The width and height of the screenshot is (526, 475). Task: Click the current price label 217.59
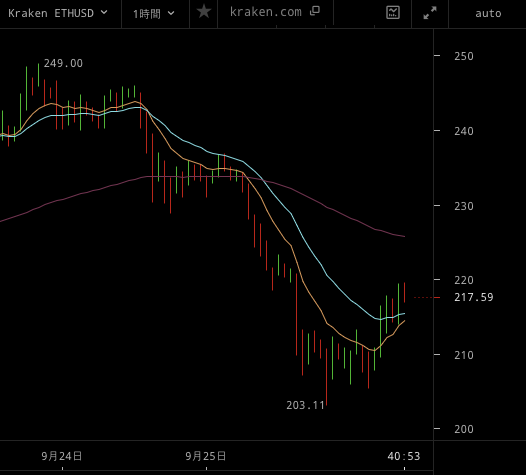point(474,297)
